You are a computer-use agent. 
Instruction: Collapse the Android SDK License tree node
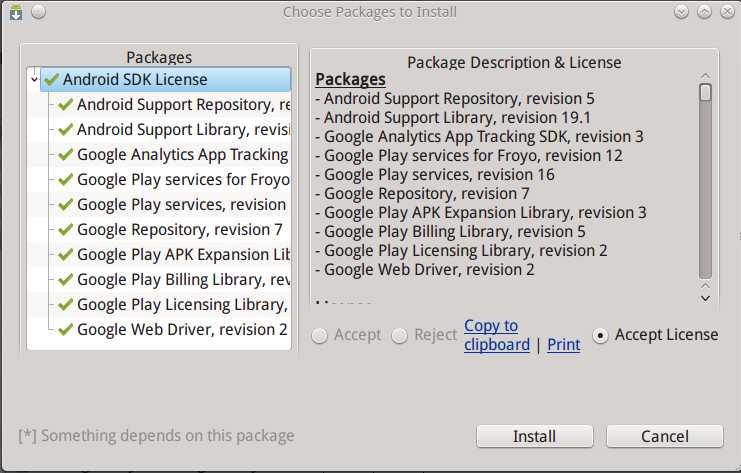pyautogui.click(x=34, y=79)
